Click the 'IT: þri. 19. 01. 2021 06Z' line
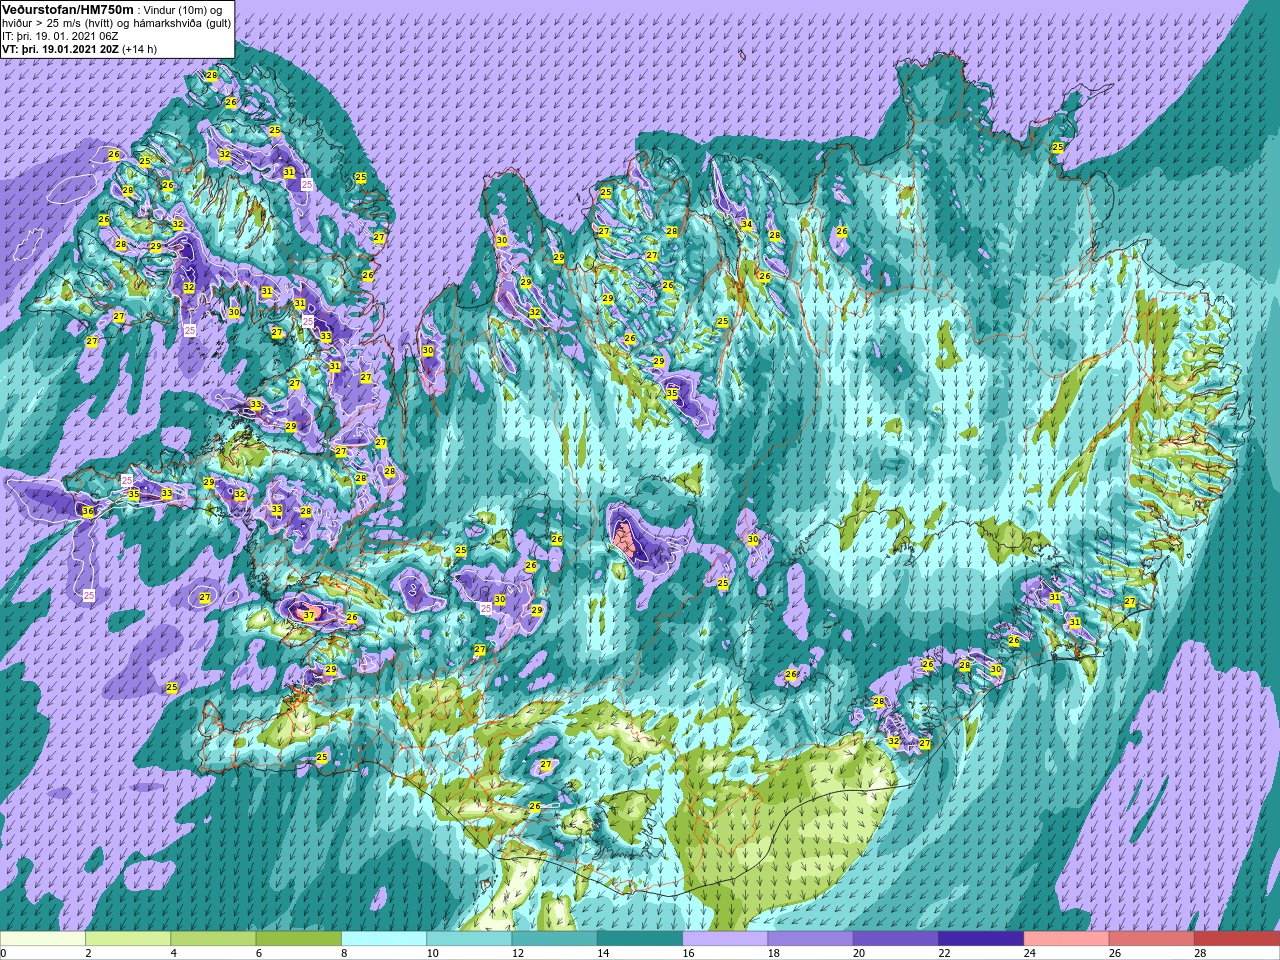 [x=60, y=35]
